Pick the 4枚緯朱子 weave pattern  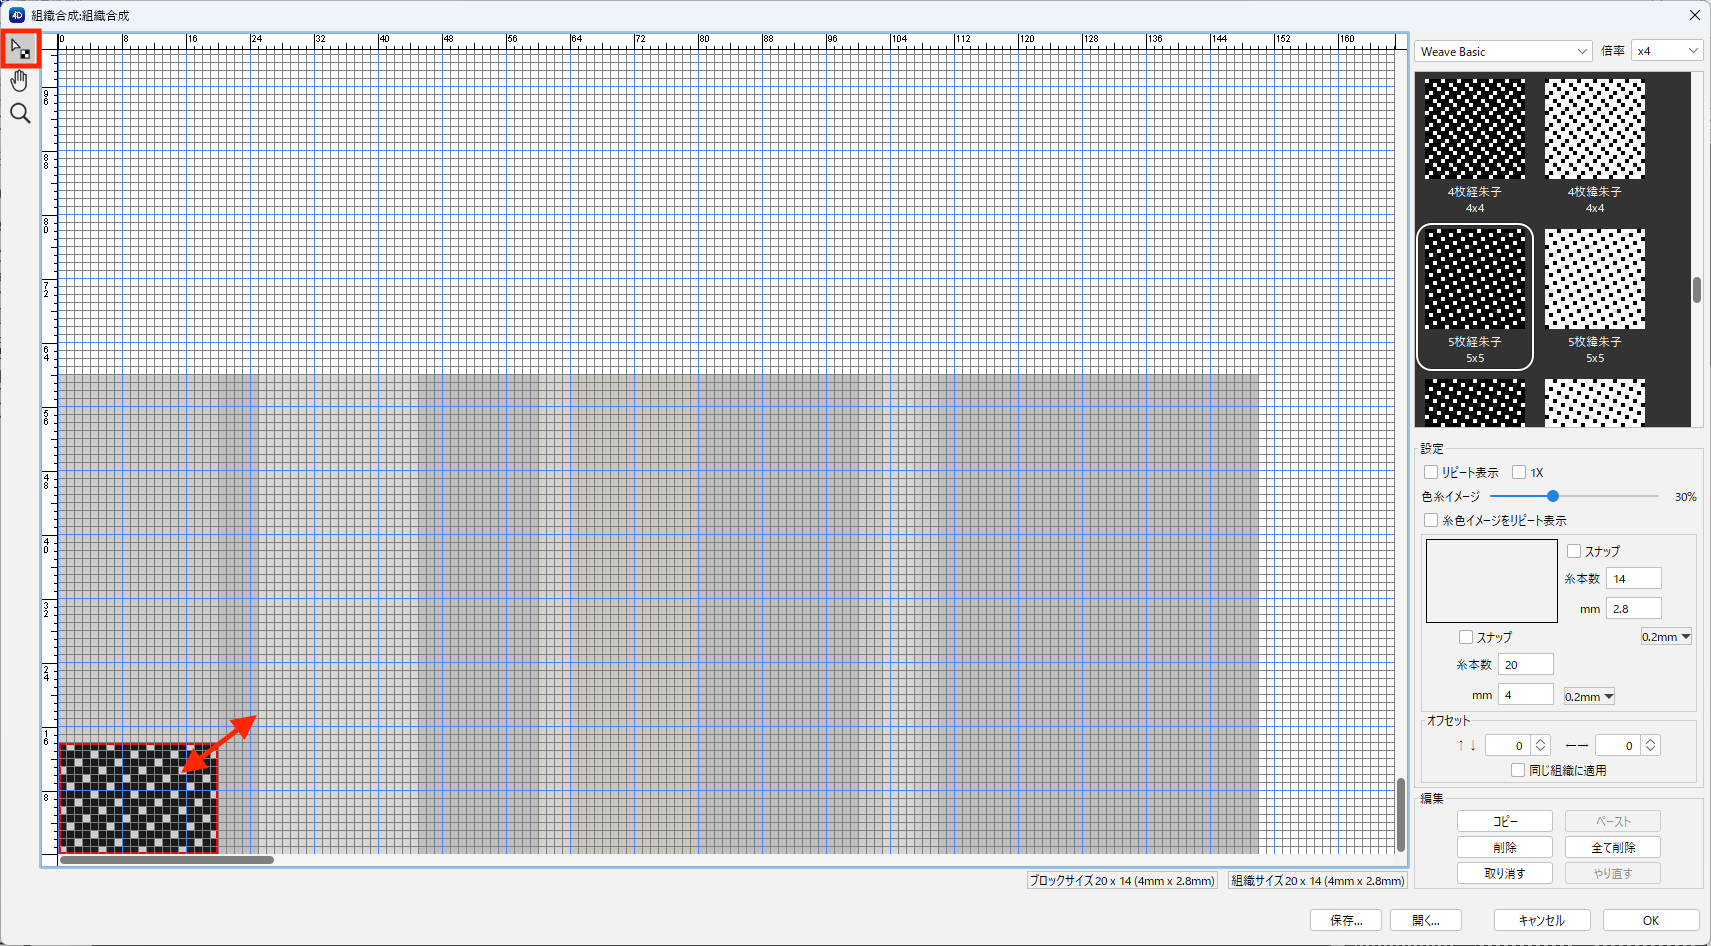click(1594, 130)
